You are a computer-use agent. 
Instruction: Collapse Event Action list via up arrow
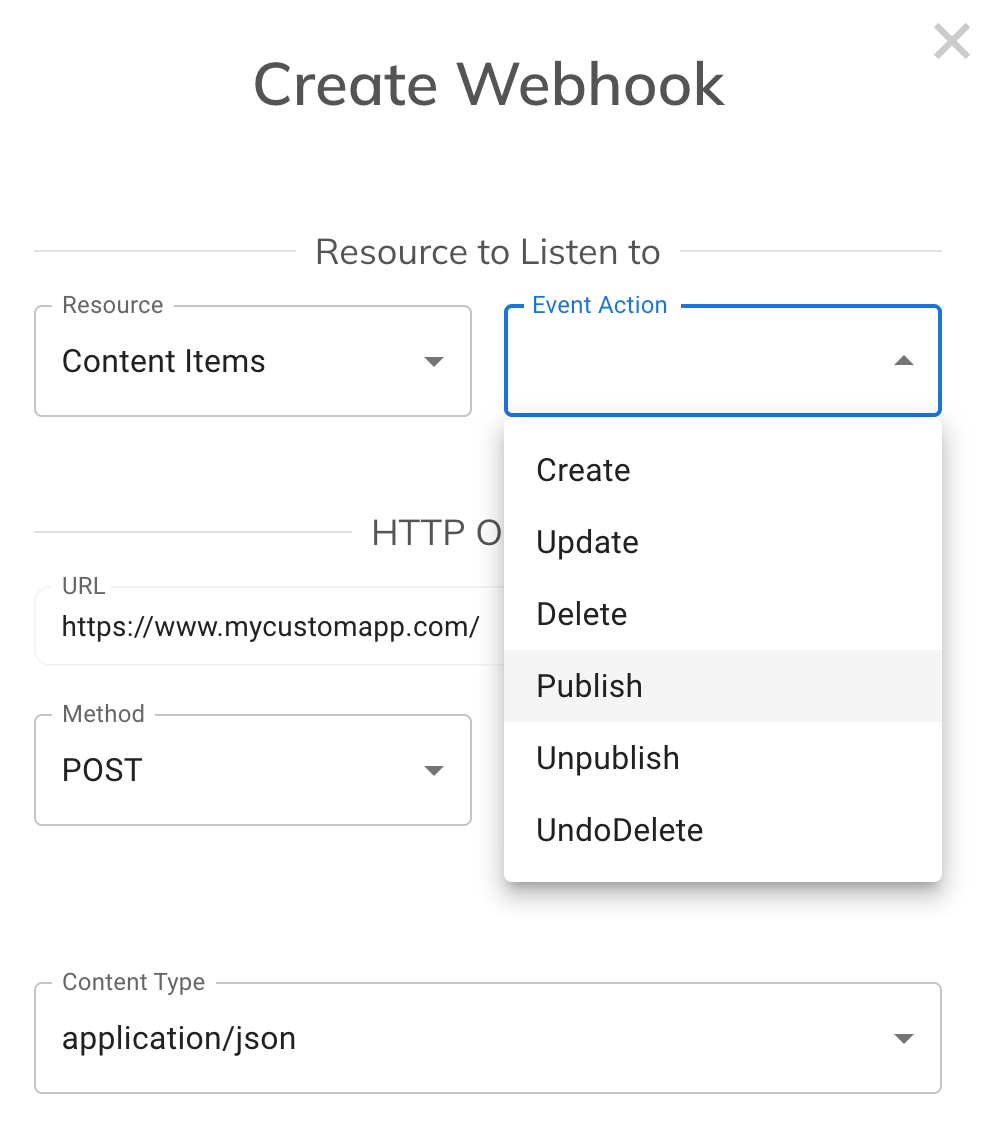[x=903, y=361]
